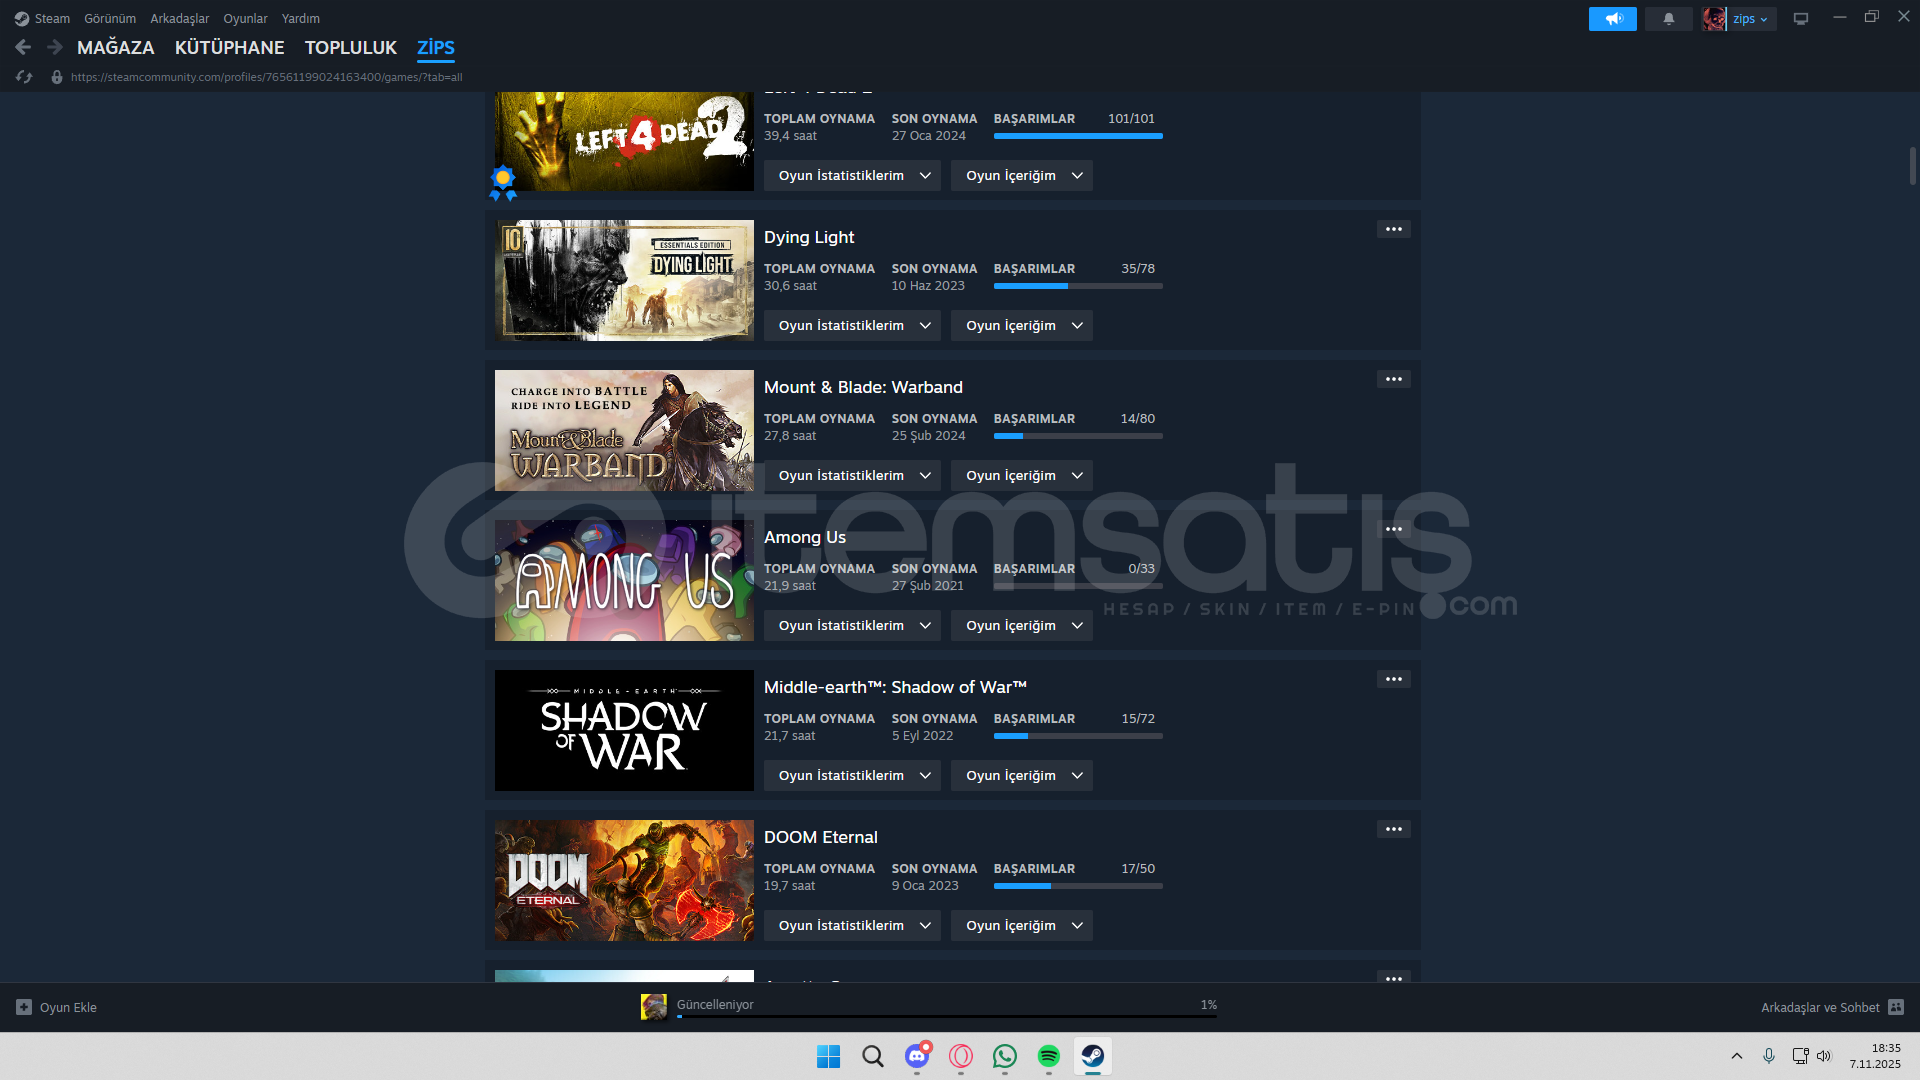Image resolution: width=1920 pixels, height=1080 pixels.
Task: Open Spotify from the taskbar
Action: (1048, 1056)
